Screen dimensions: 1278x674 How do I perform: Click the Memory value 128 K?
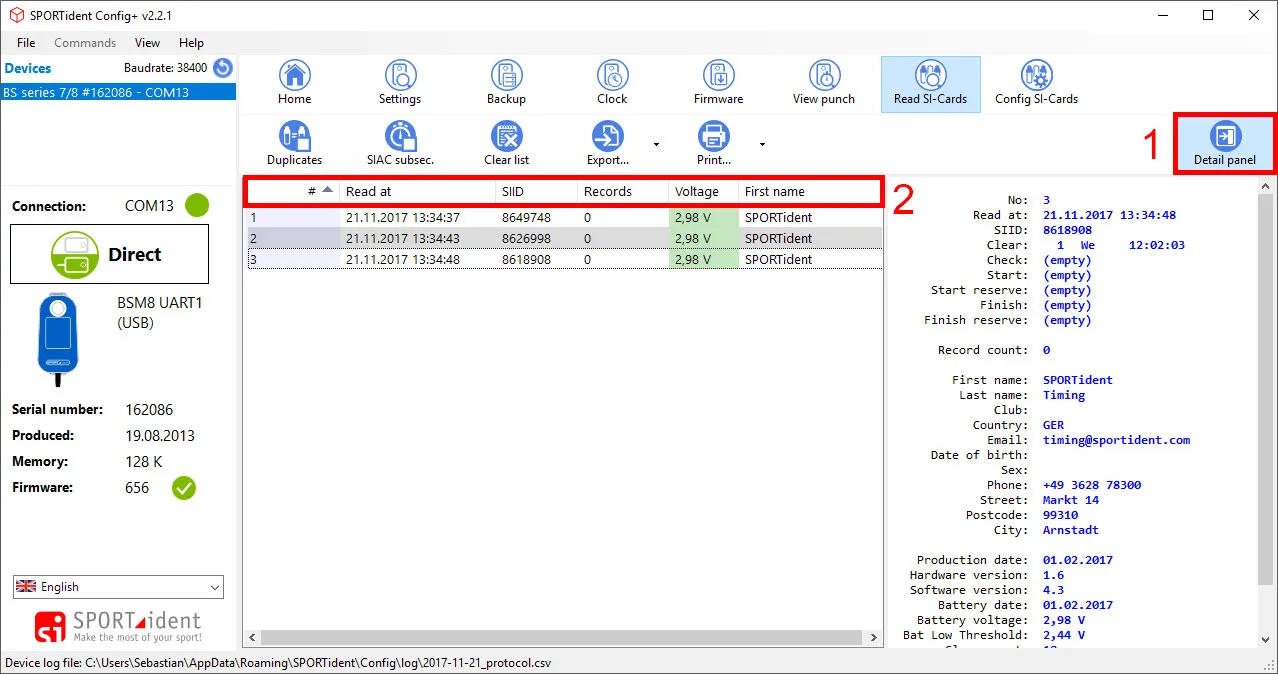click(144, 462)
